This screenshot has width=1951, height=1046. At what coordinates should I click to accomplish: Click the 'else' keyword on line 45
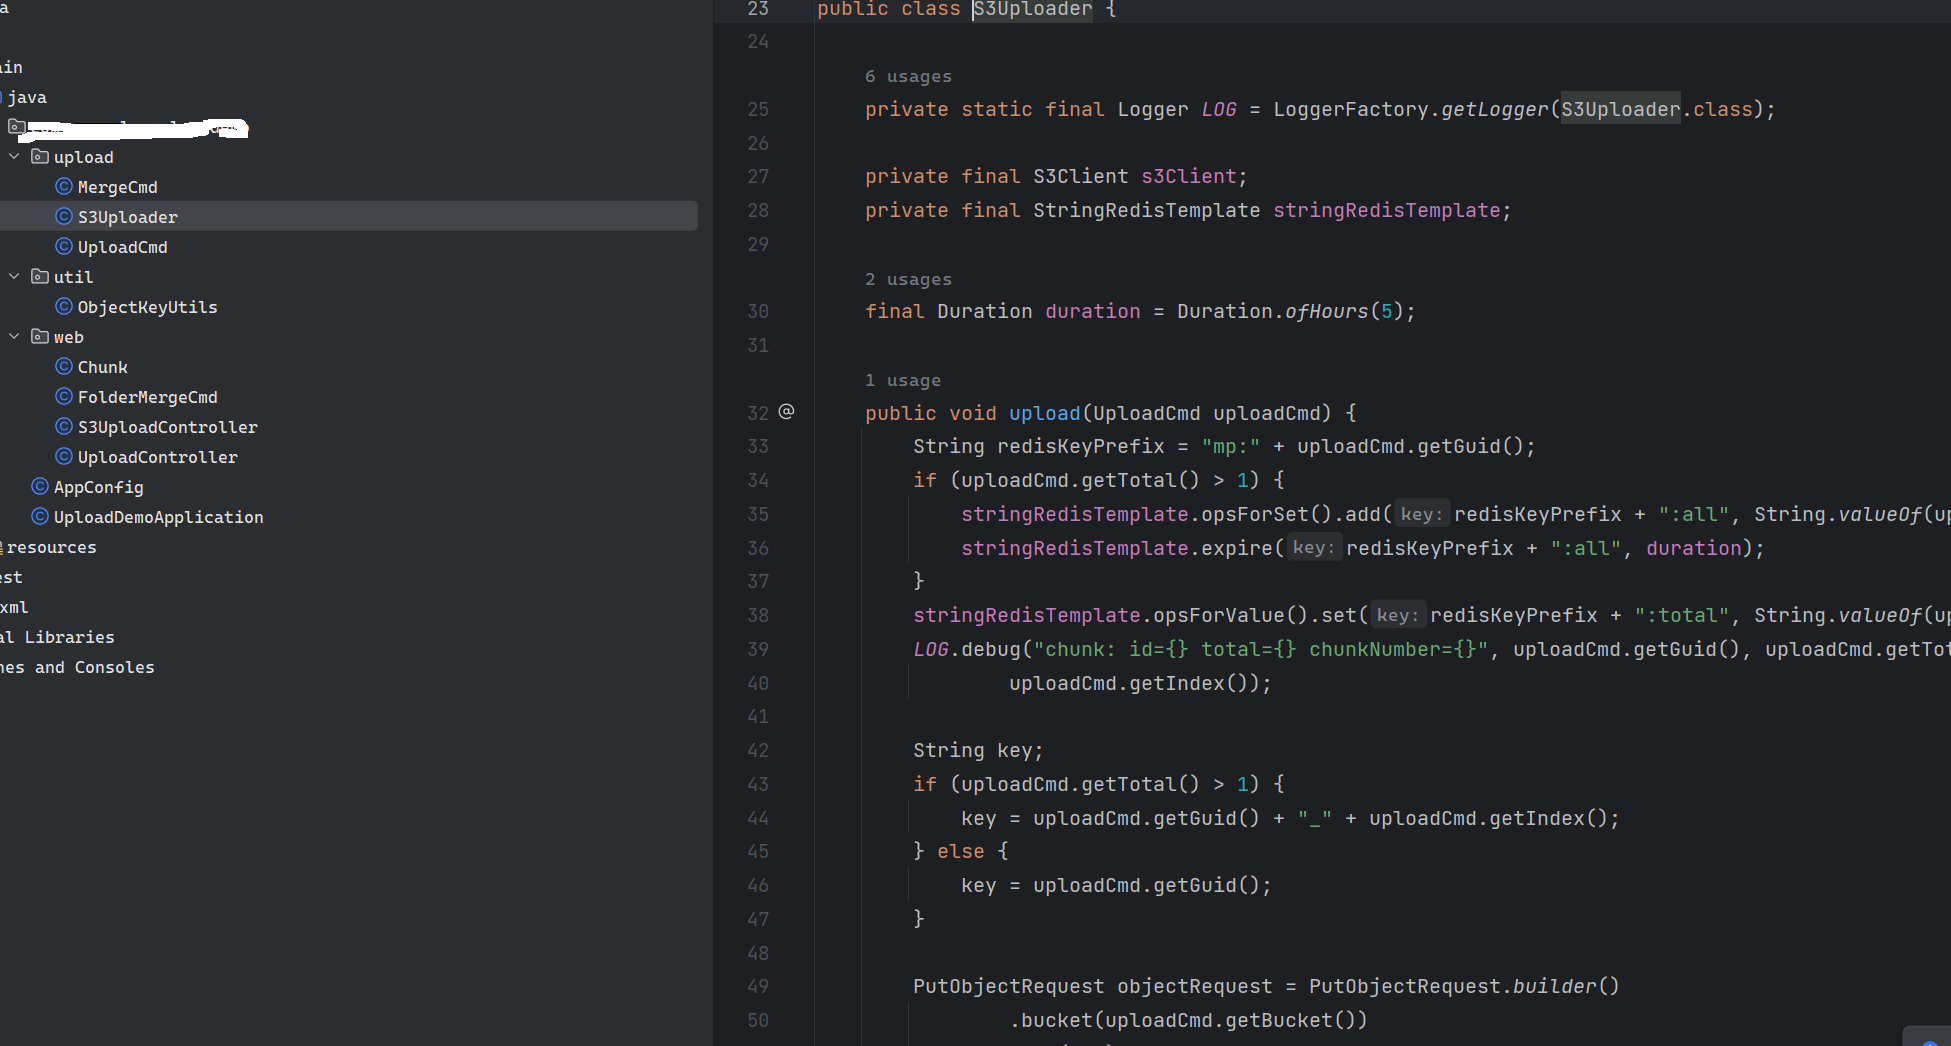pos(961,852)
